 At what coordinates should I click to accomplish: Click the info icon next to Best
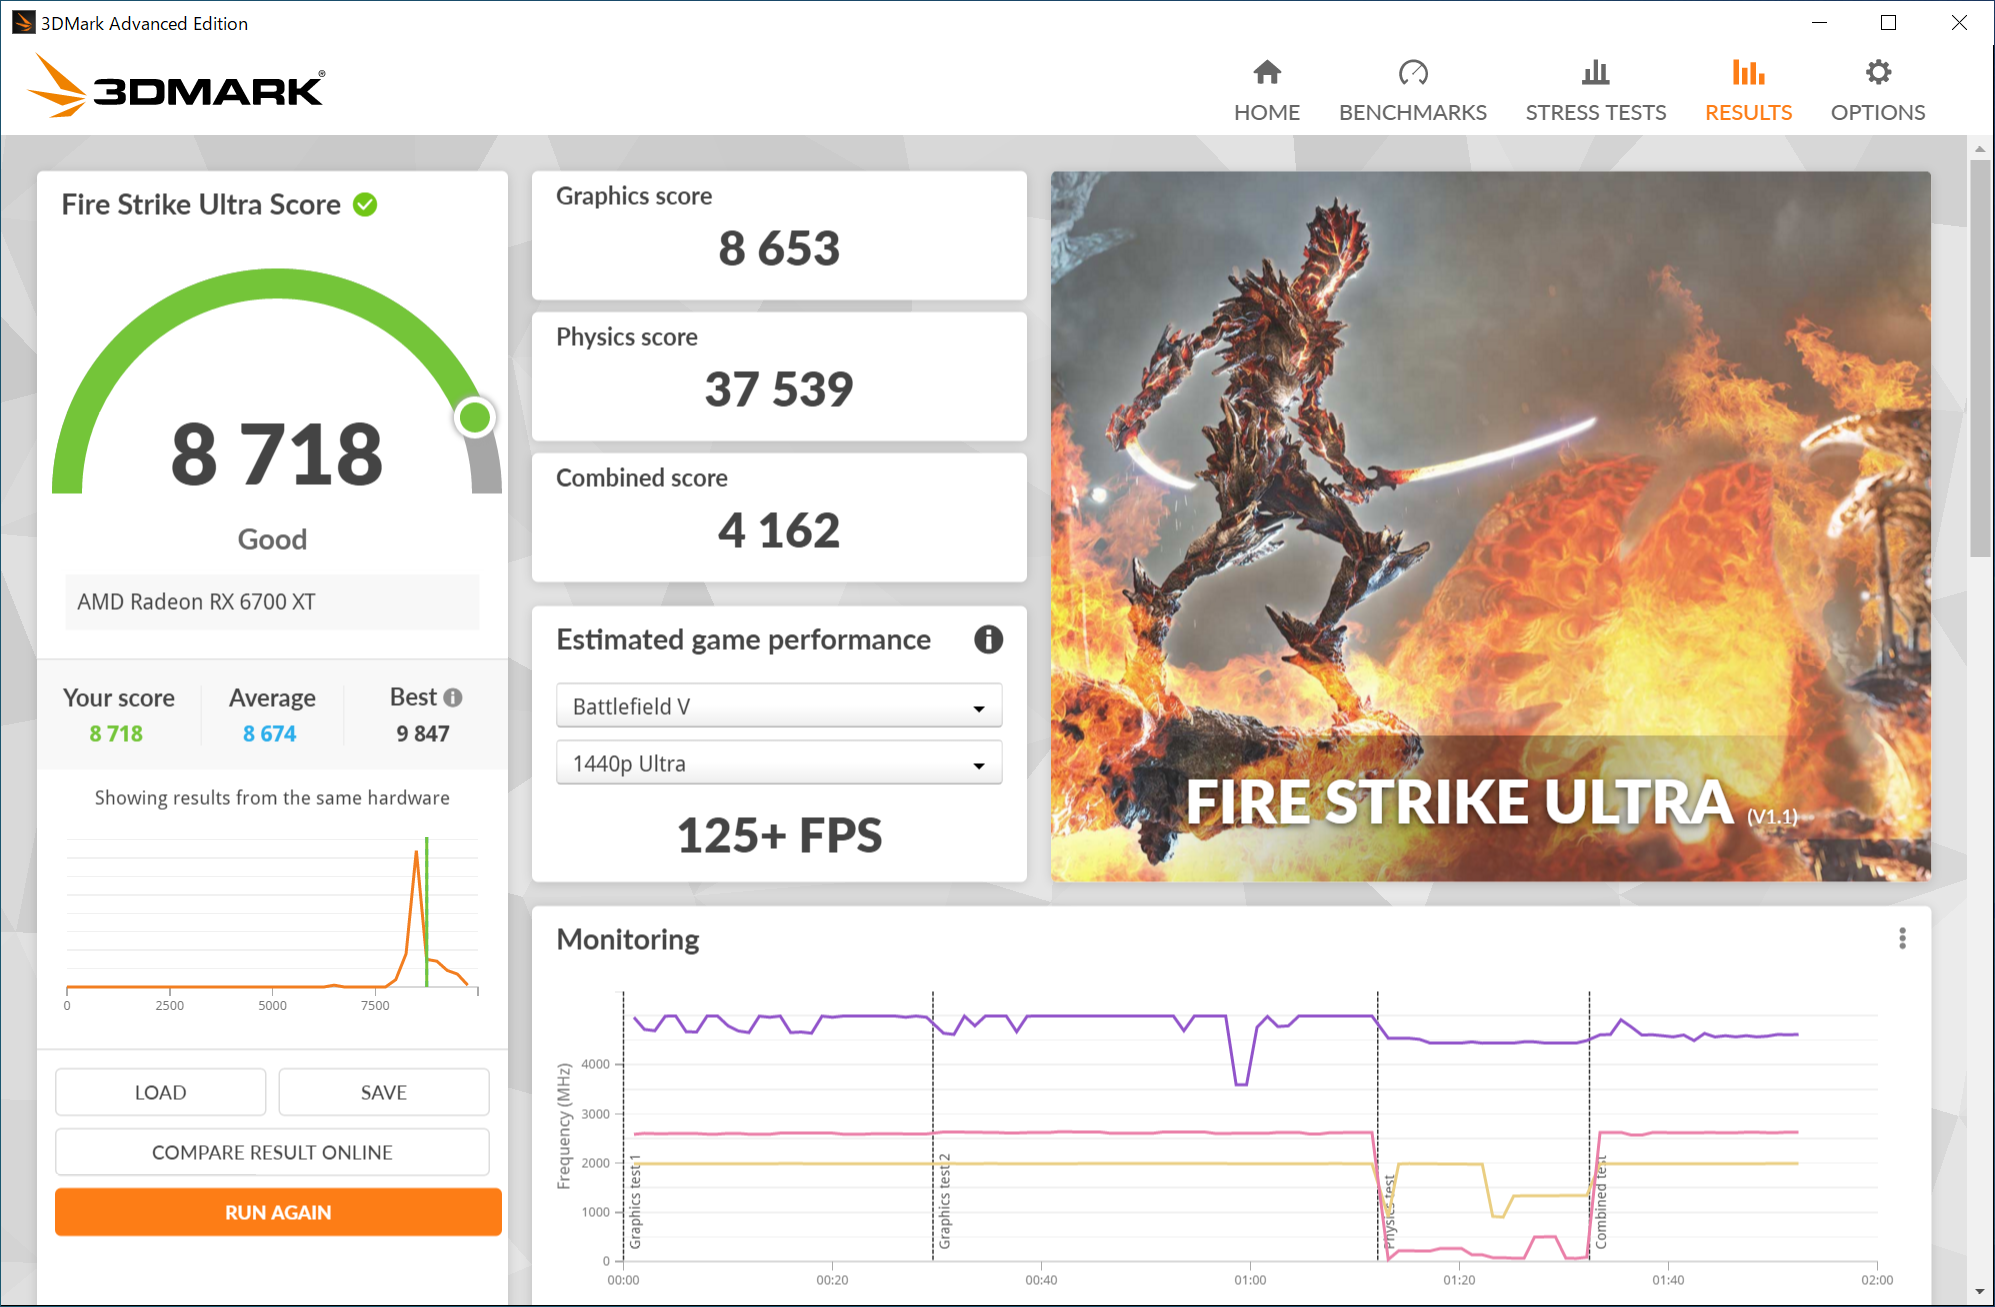453,697
